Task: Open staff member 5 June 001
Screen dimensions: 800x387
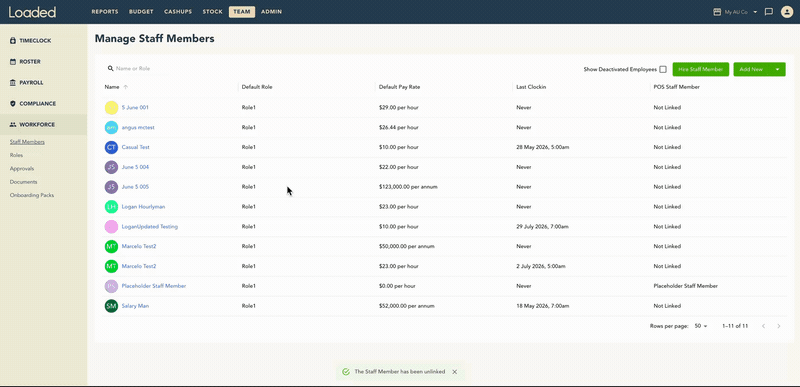Action: [135, 108]
